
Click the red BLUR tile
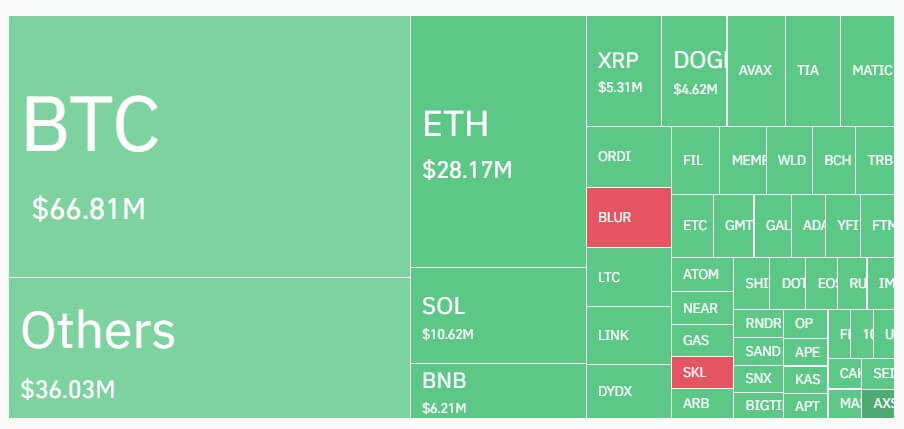tap(628, 217)
